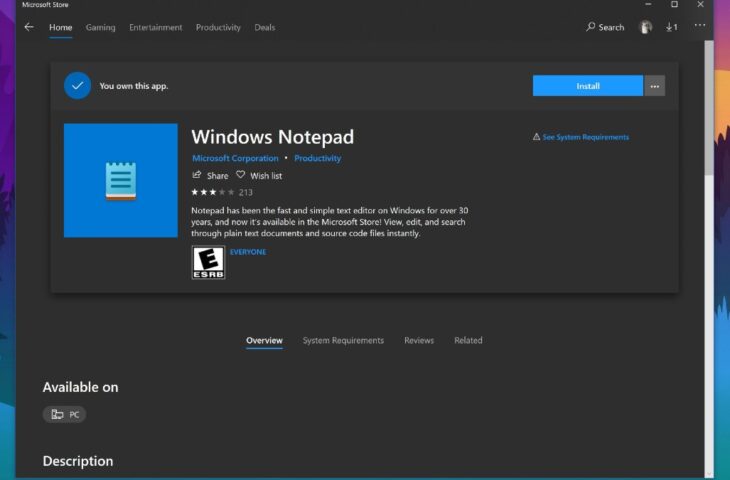This screenshot has width=730, height=480.
Task: Go back using the back arrow
Action: (29, 27)
